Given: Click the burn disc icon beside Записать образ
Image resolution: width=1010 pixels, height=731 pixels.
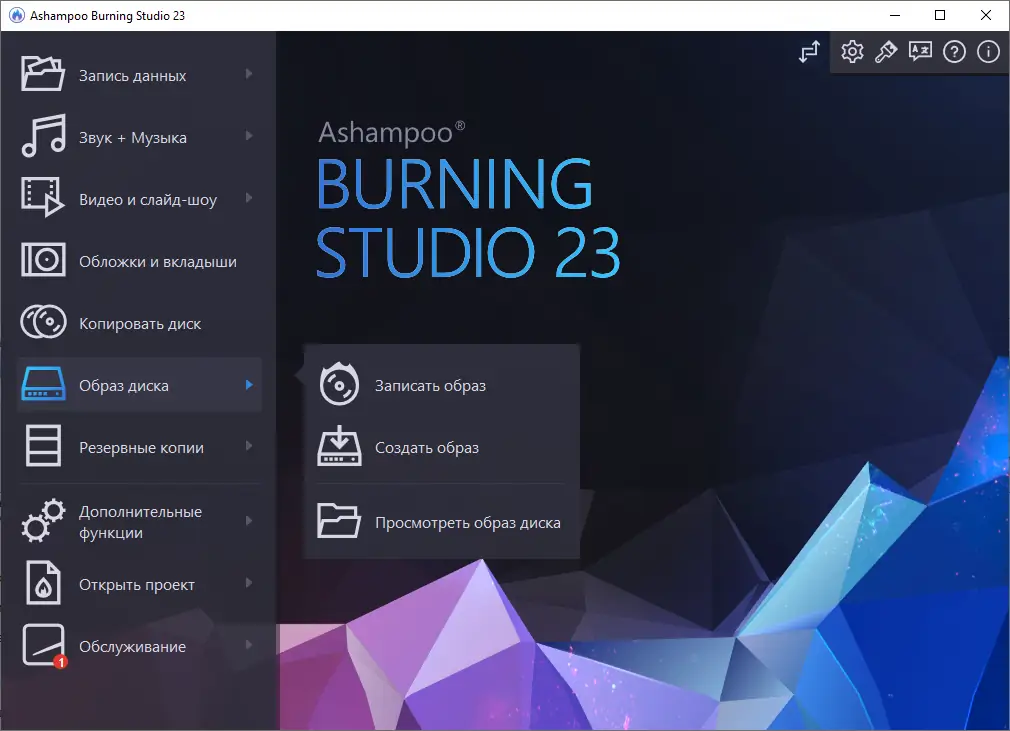Looking at the screenshot, I should click(x=340, y=384).
